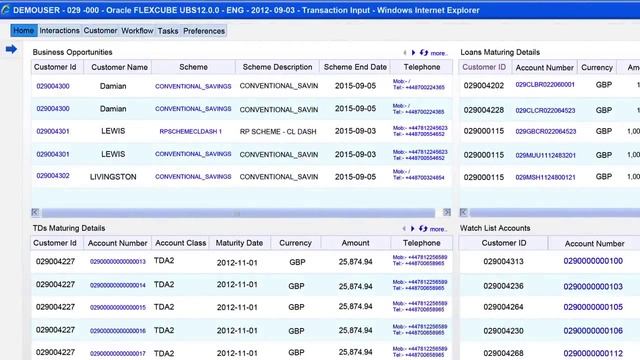Open customer ID 029004302 link
Image resolution: width=640 pixels, height=360 pixels.
pos(53,176)
